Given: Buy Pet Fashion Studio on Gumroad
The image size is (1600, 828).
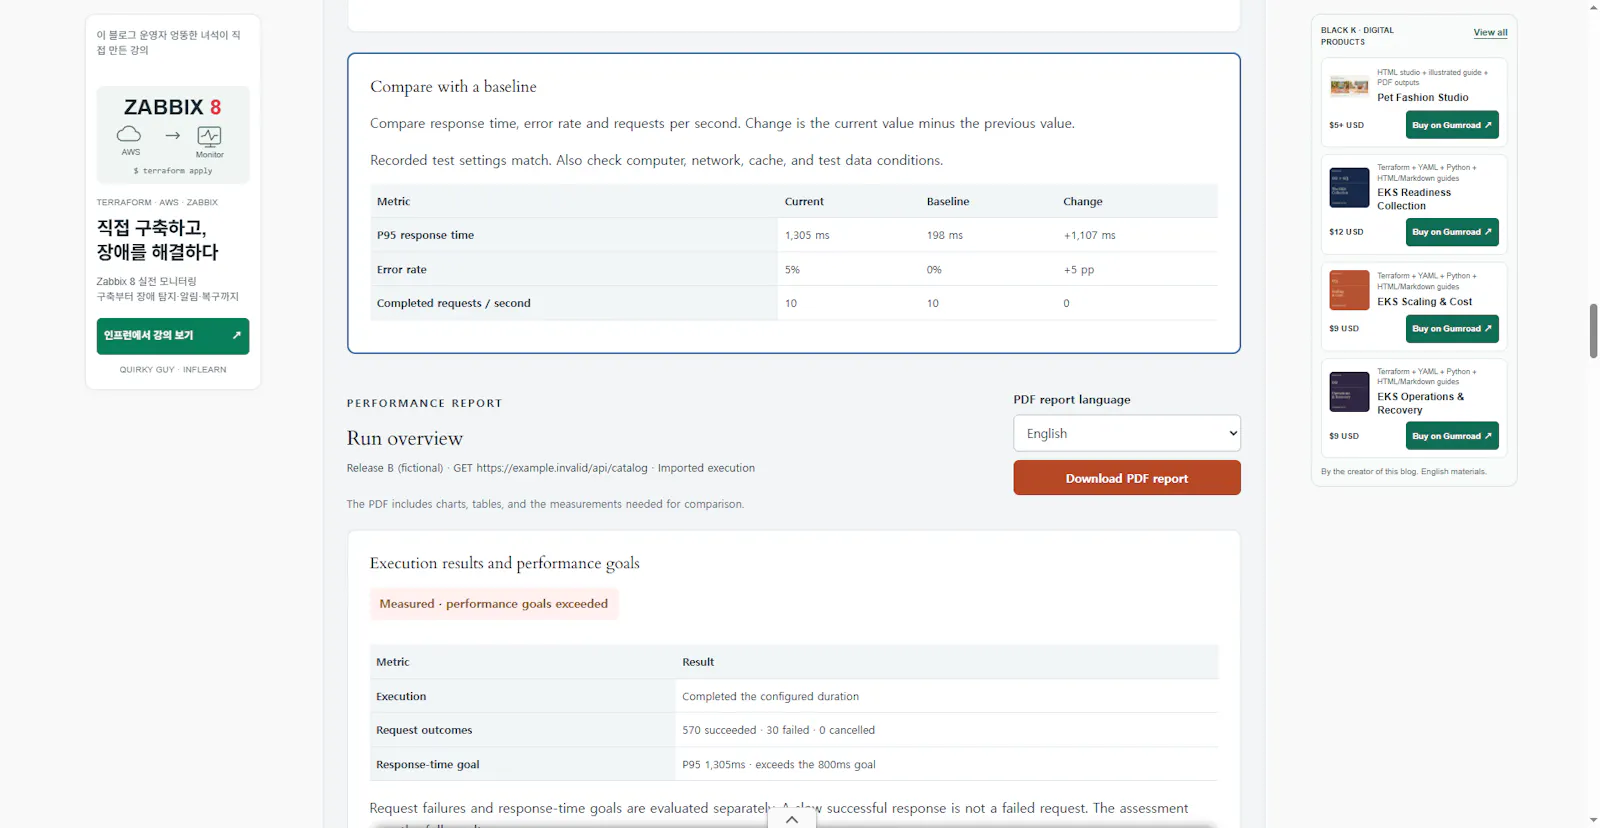Looking at the screenshot, I should (x=1452, y=125).
